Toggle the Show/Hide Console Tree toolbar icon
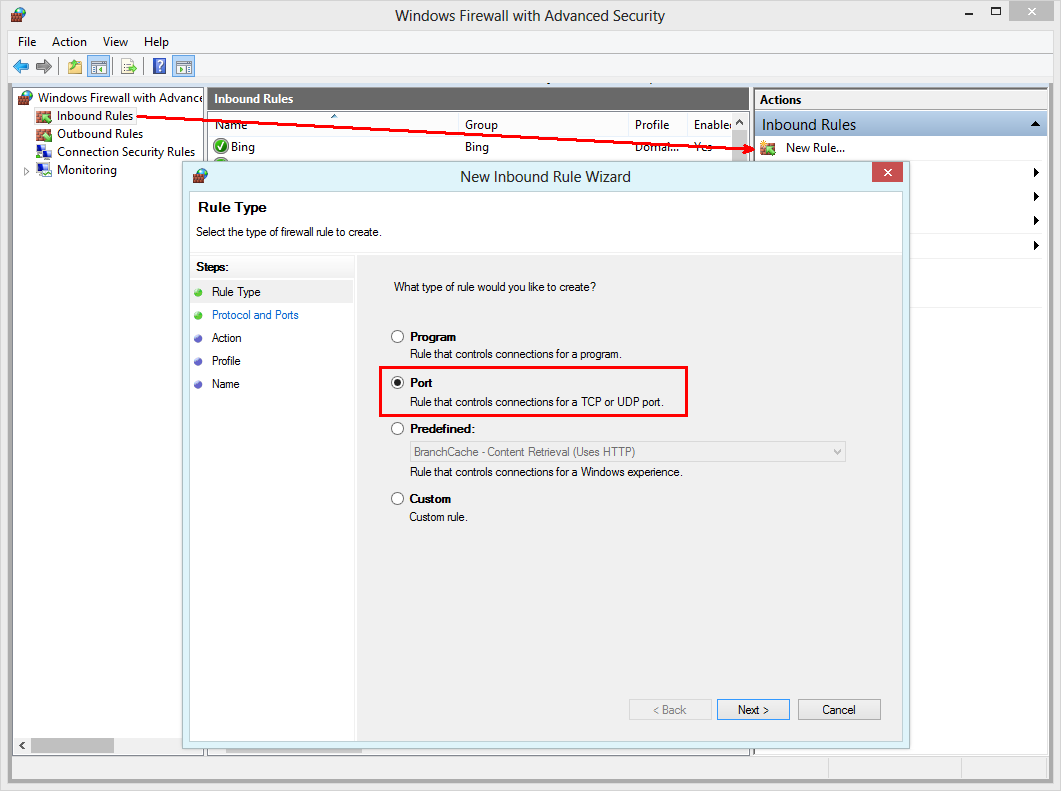The image size is (1061, 791). coord(96,65)
